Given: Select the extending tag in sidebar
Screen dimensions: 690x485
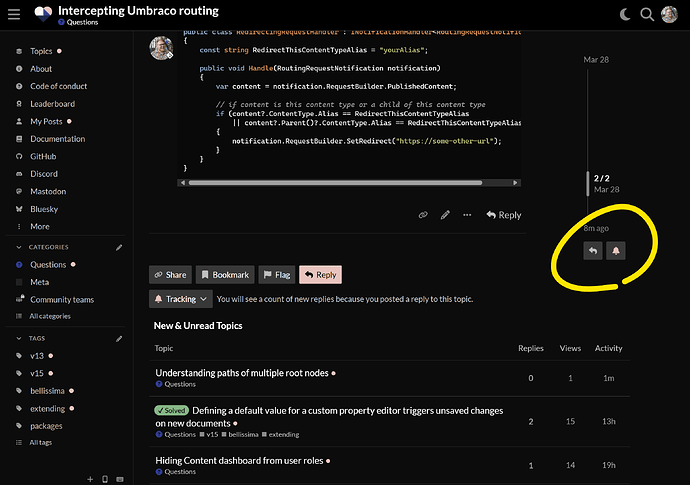Looking at the screenshot, I should tap(48, 408).
